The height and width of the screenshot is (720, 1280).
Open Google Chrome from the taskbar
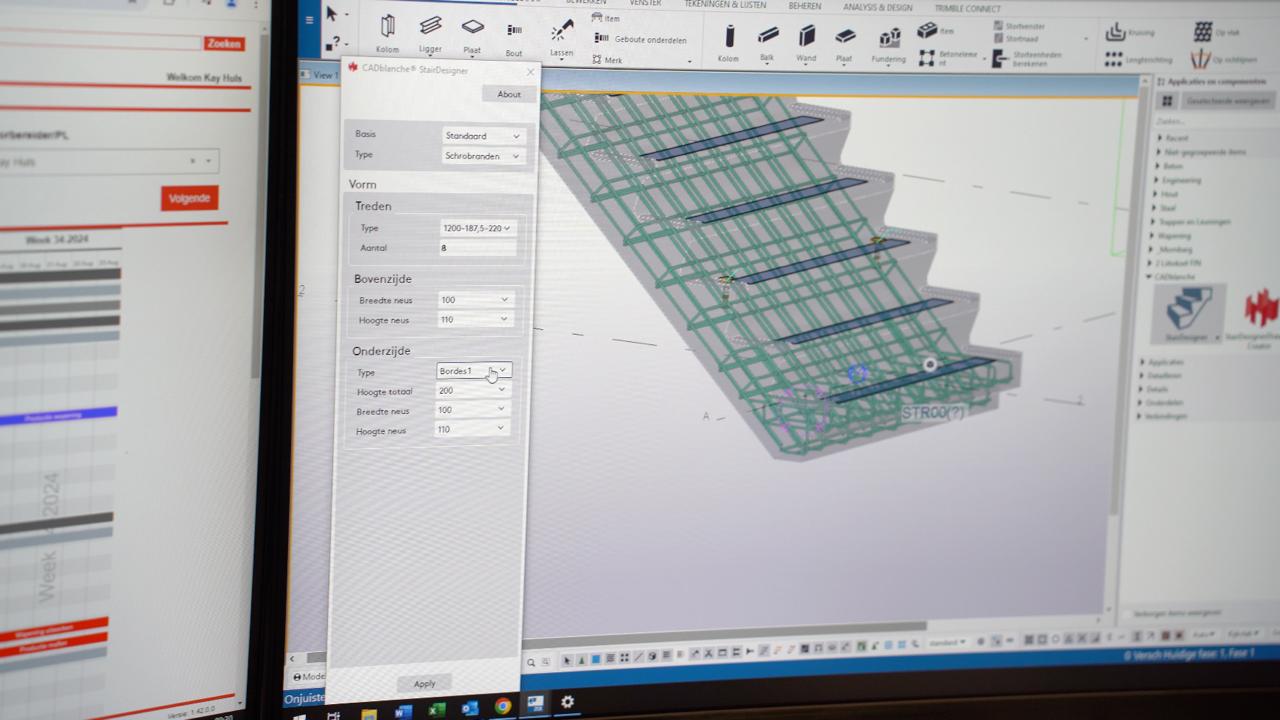502,707
